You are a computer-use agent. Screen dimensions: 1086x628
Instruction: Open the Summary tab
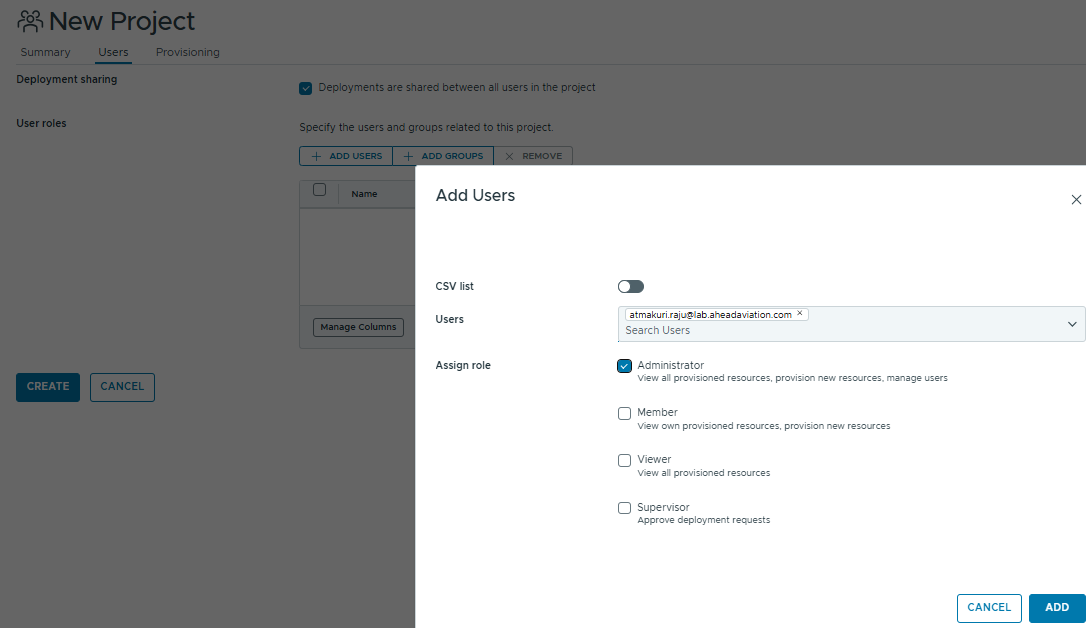point(45,52)
